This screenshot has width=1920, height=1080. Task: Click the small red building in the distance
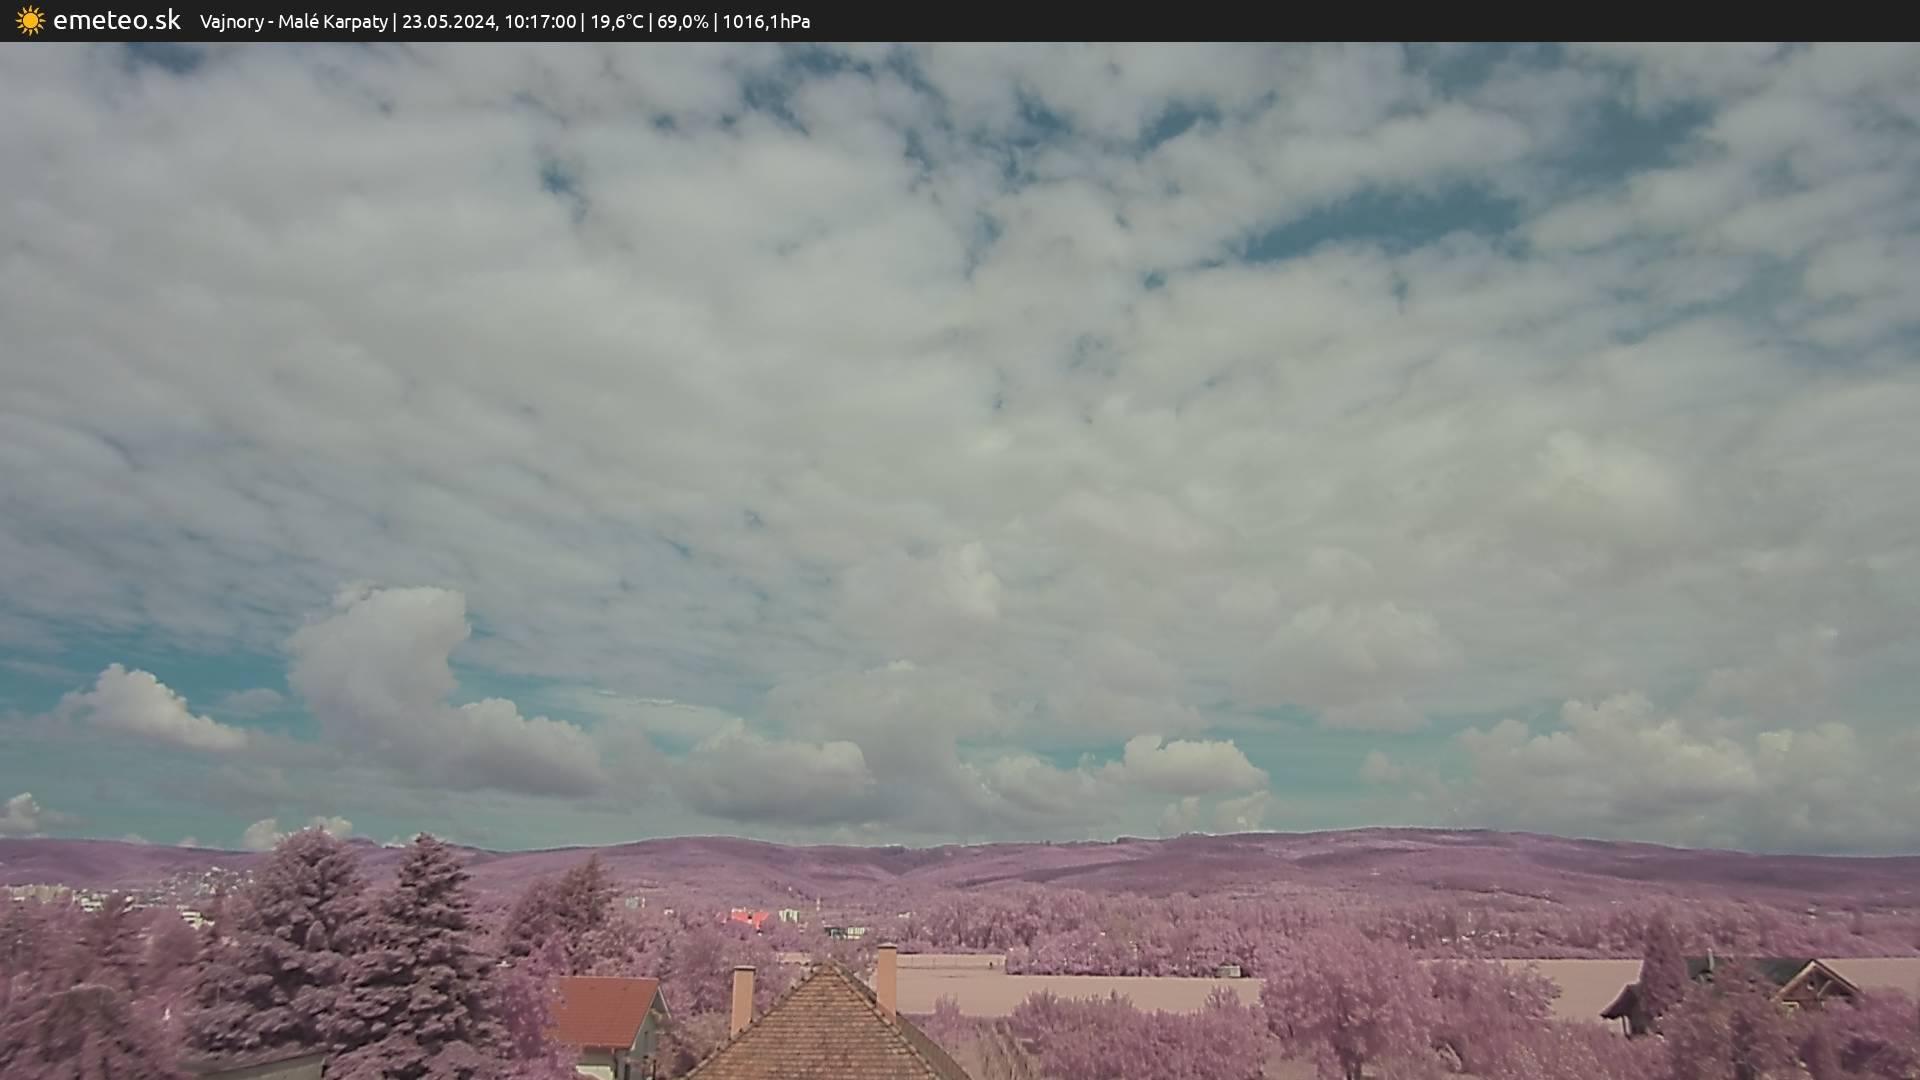(748, 917)
